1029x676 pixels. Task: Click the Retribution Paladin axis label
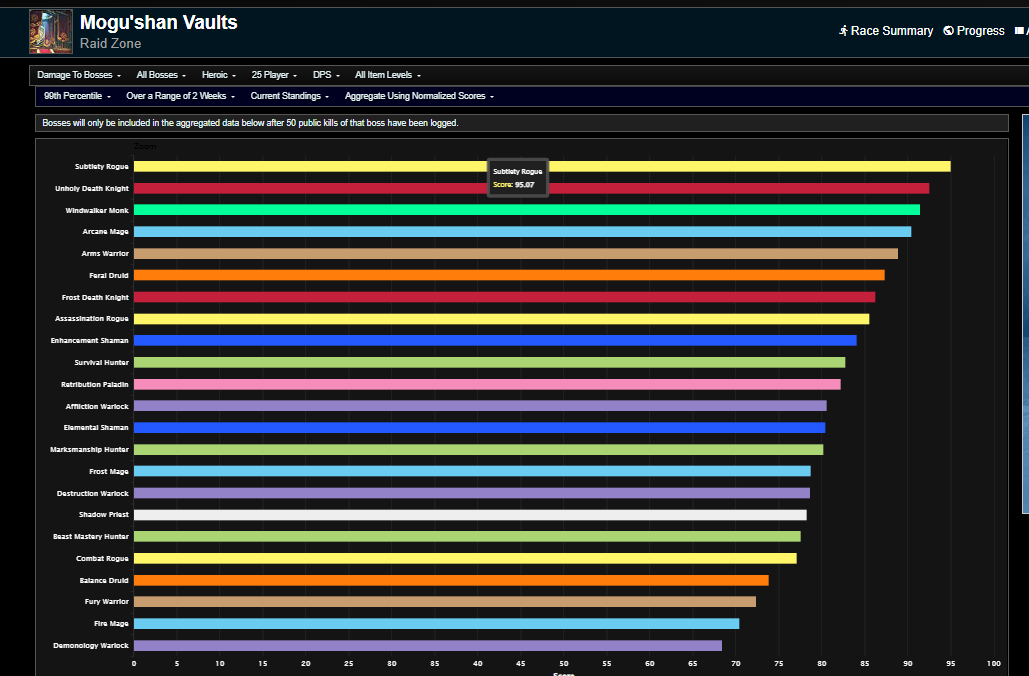[95, 385]
